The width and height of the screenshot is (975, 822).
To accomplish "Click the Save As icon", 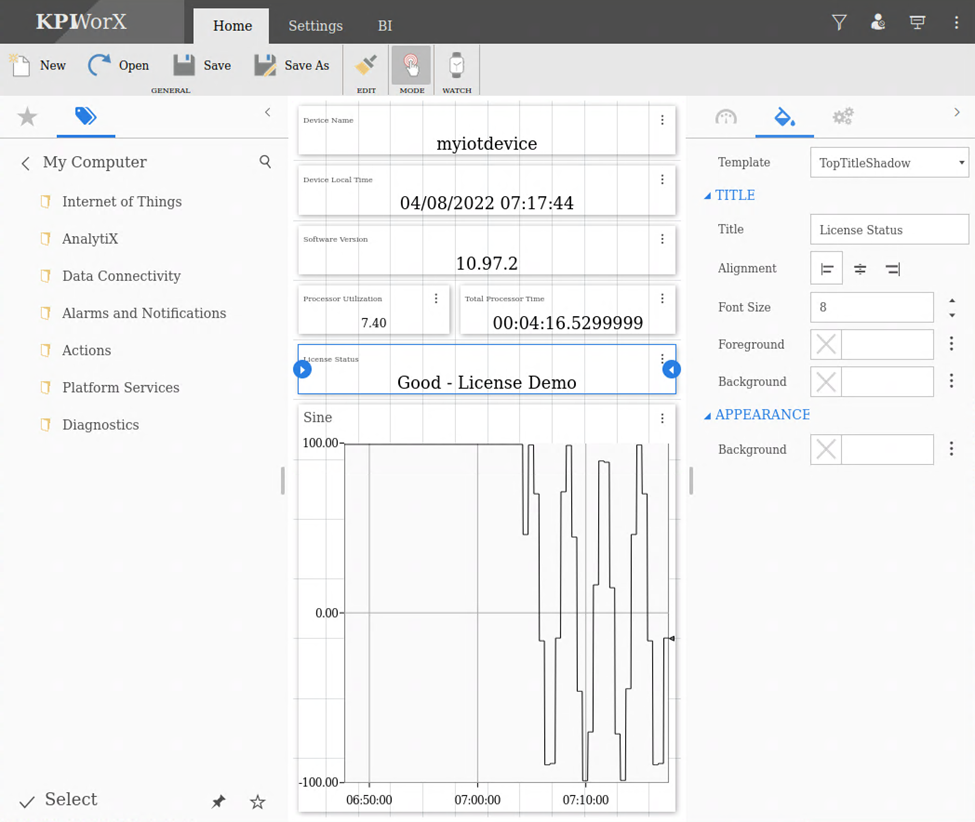I will pos(265,66).
